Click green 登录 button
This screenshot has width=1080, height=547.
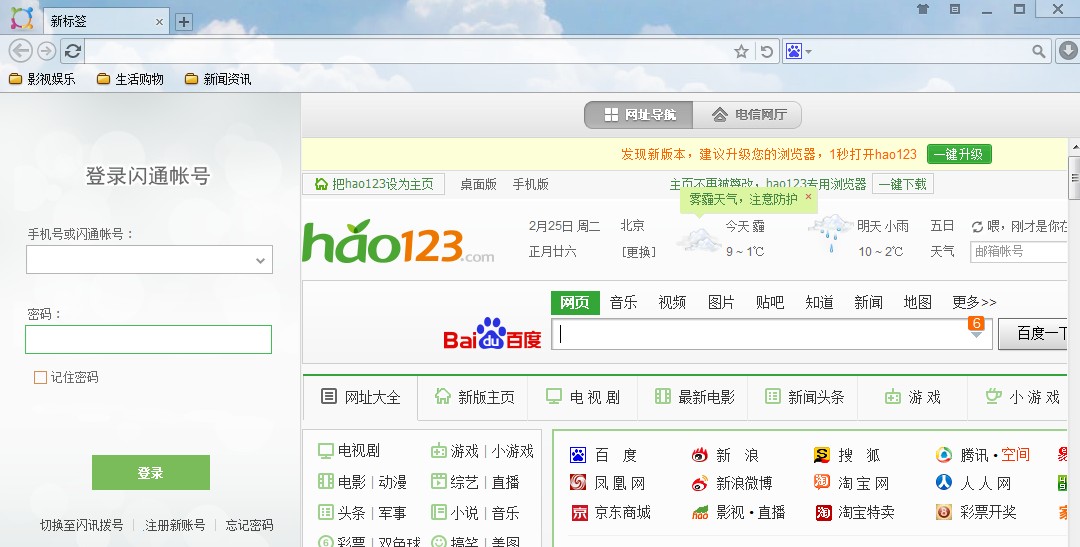point(151,473)
